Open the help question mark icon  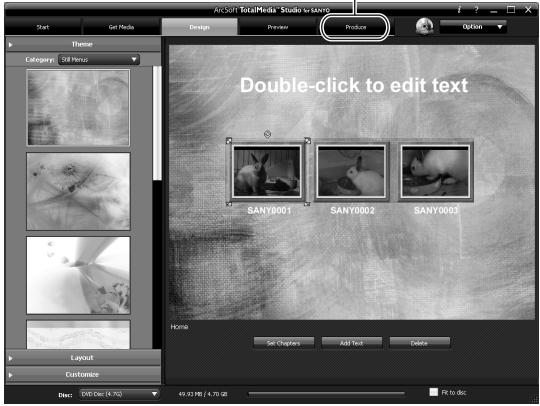pos(476,10)
